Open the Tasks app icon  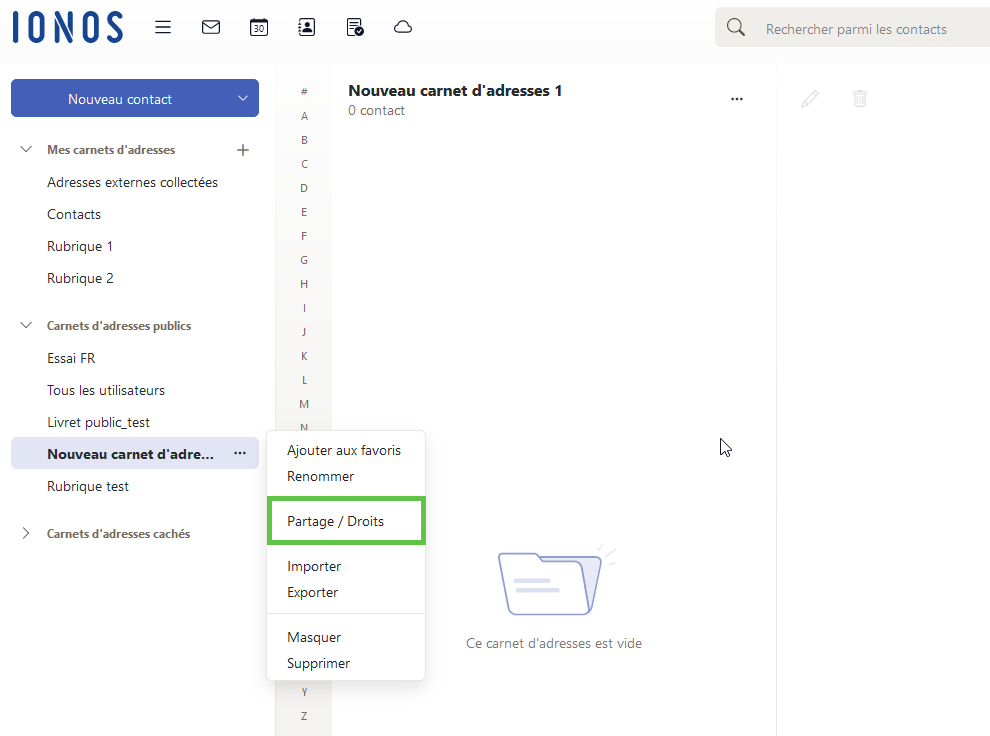tap(355, 27)
